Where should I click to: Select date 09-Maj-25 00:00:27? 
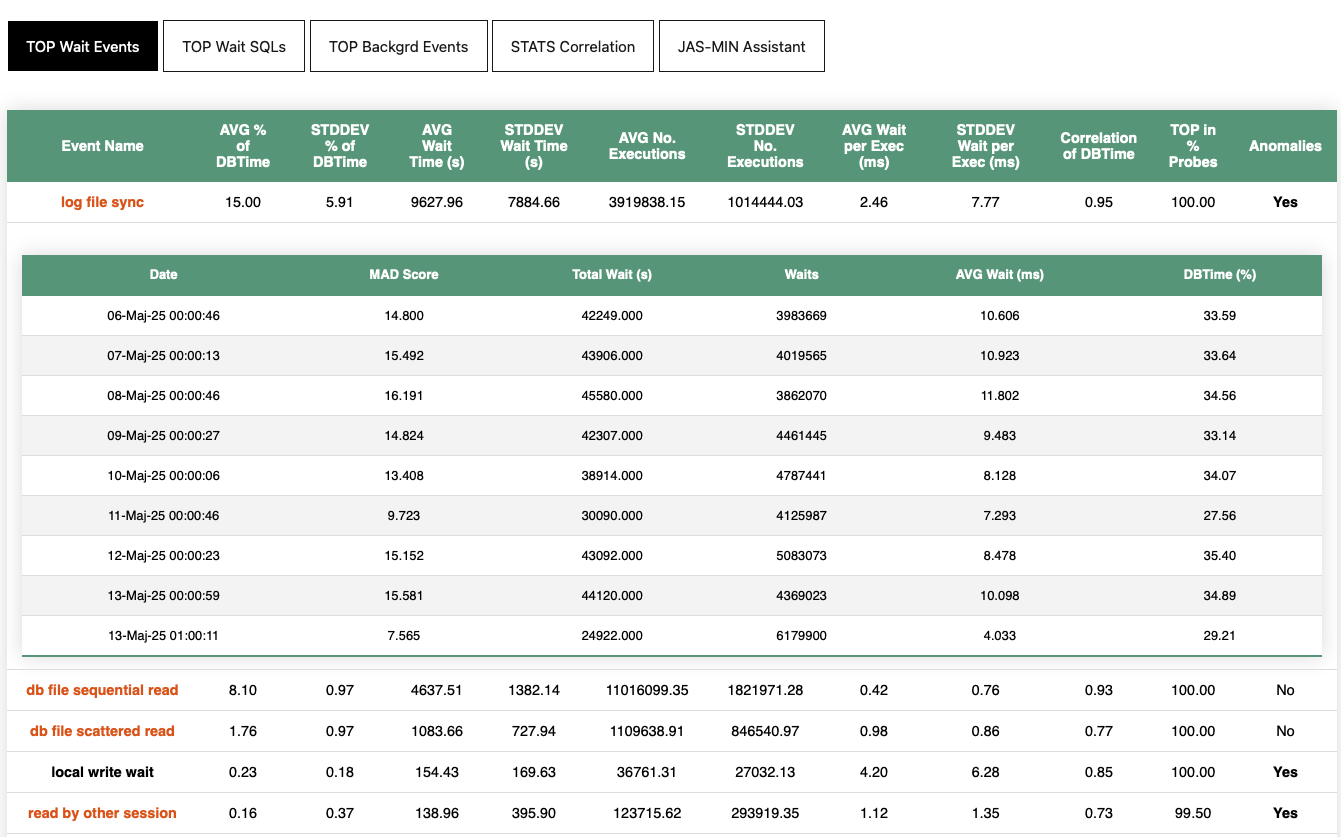(x=164, y=436)
